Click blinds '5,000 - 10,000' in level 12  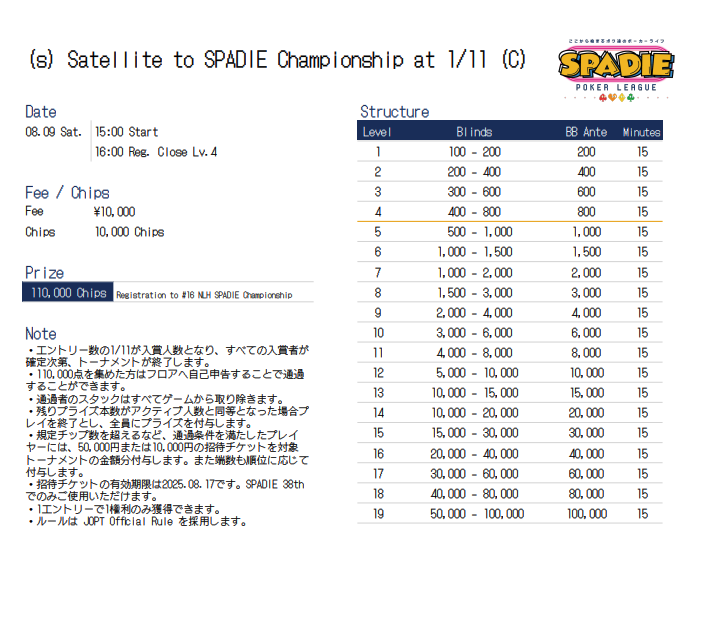point(477,373)
